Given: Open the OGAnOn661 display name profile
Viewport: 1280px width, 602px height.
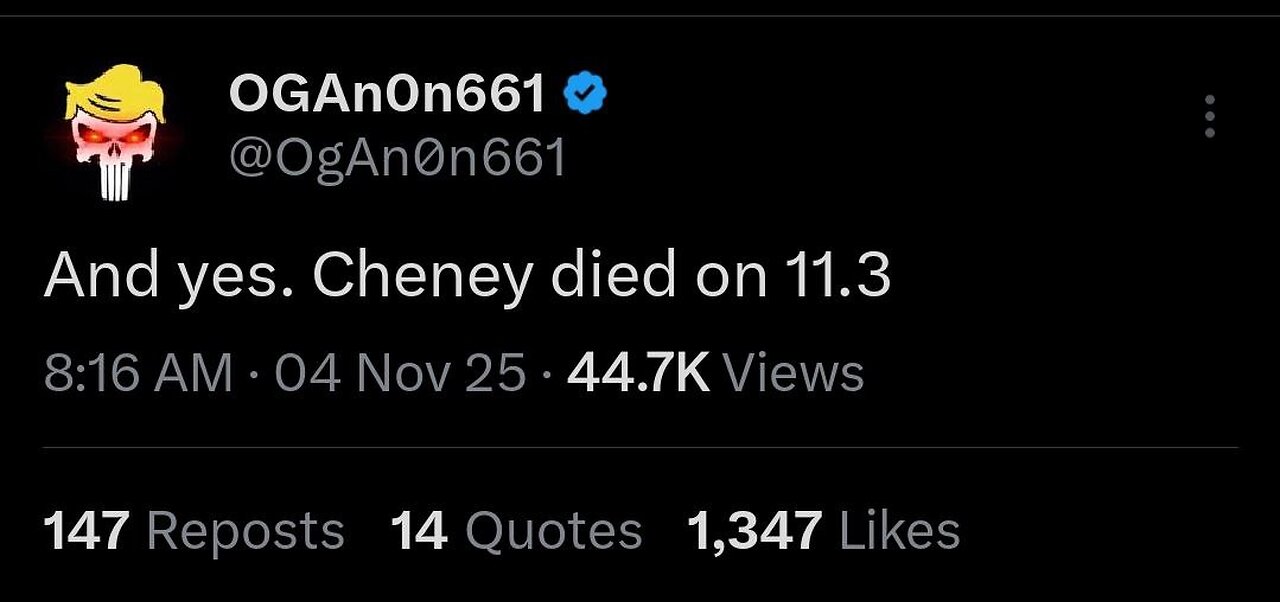Looking at the screenshot, I should click(x=388, y=95).
